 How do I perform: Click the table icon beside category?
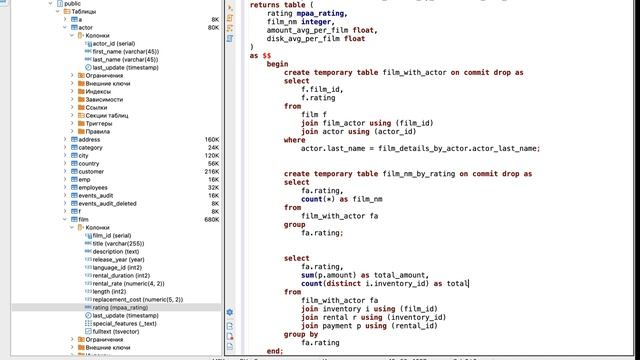click(74, 147)
